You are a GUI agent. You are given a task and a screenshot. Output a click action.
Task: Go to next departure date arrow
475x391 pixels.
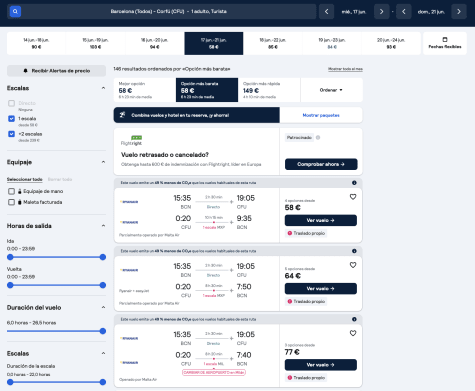point(381,12)
